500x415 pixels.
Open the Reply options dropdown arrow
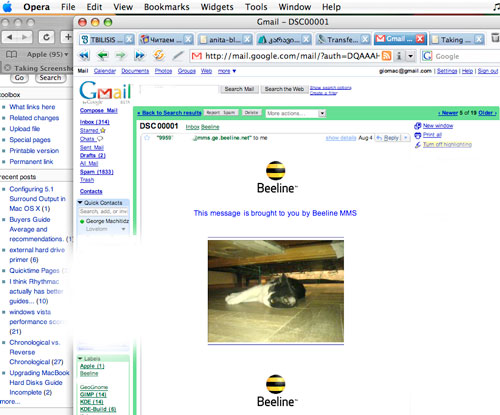(406, 138)
